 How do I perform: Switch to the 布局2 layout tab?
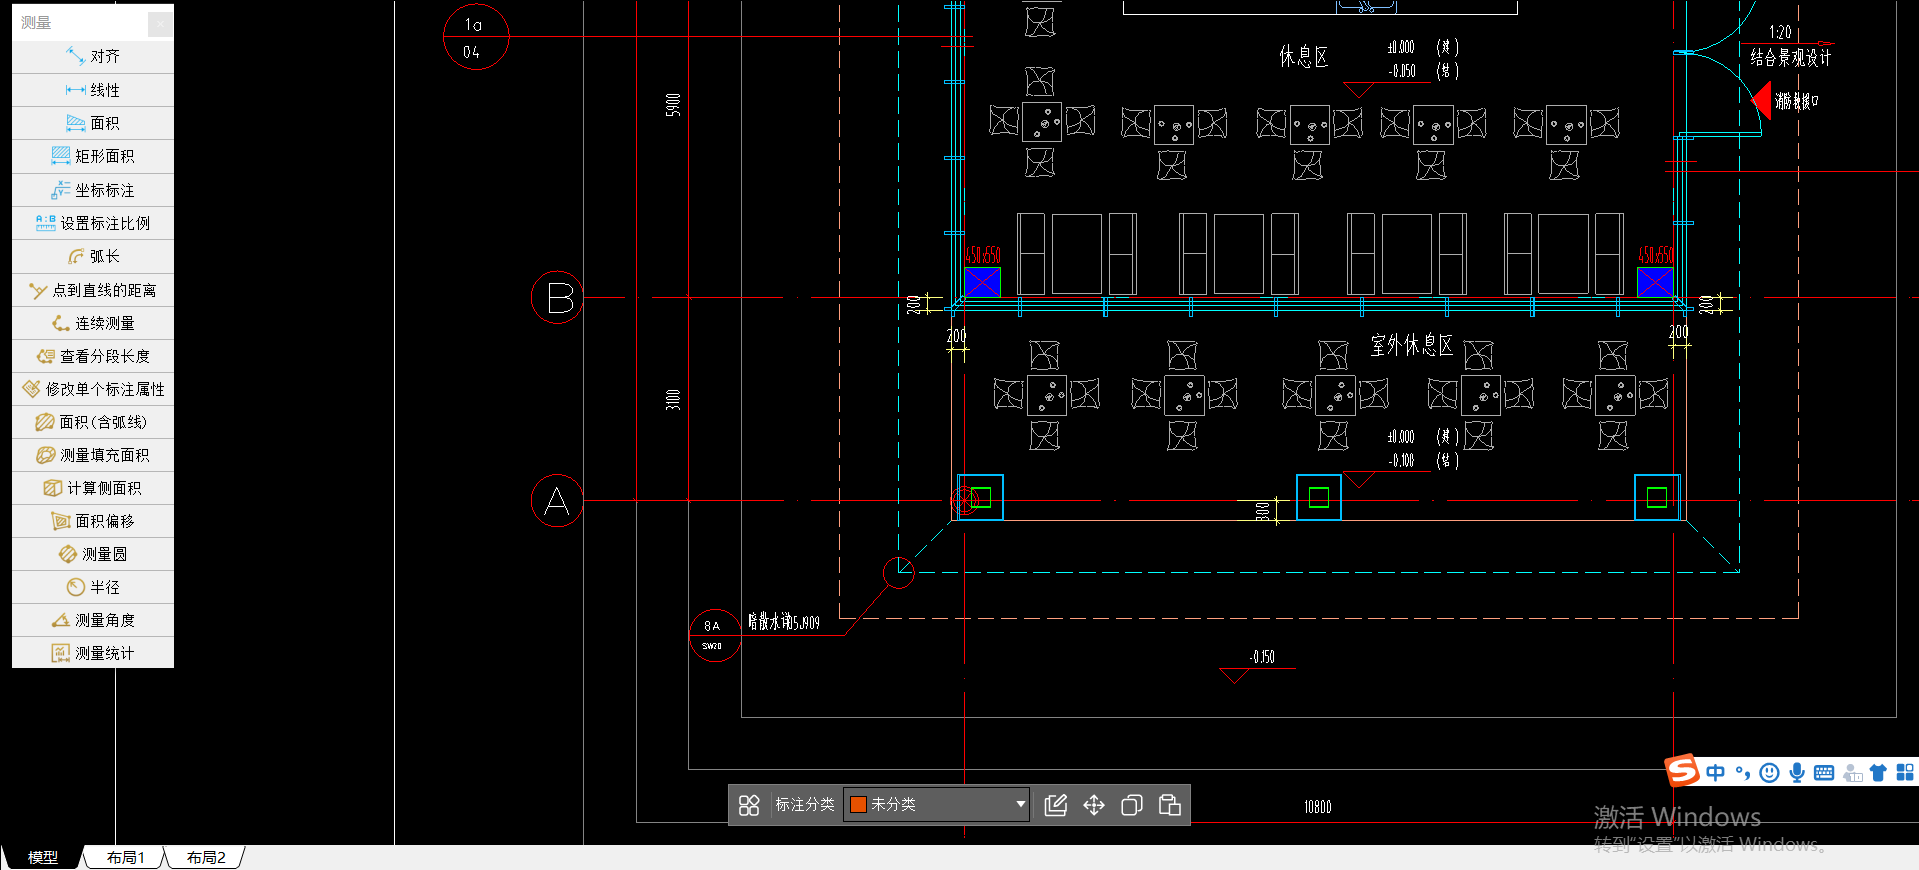coord(206,858)
